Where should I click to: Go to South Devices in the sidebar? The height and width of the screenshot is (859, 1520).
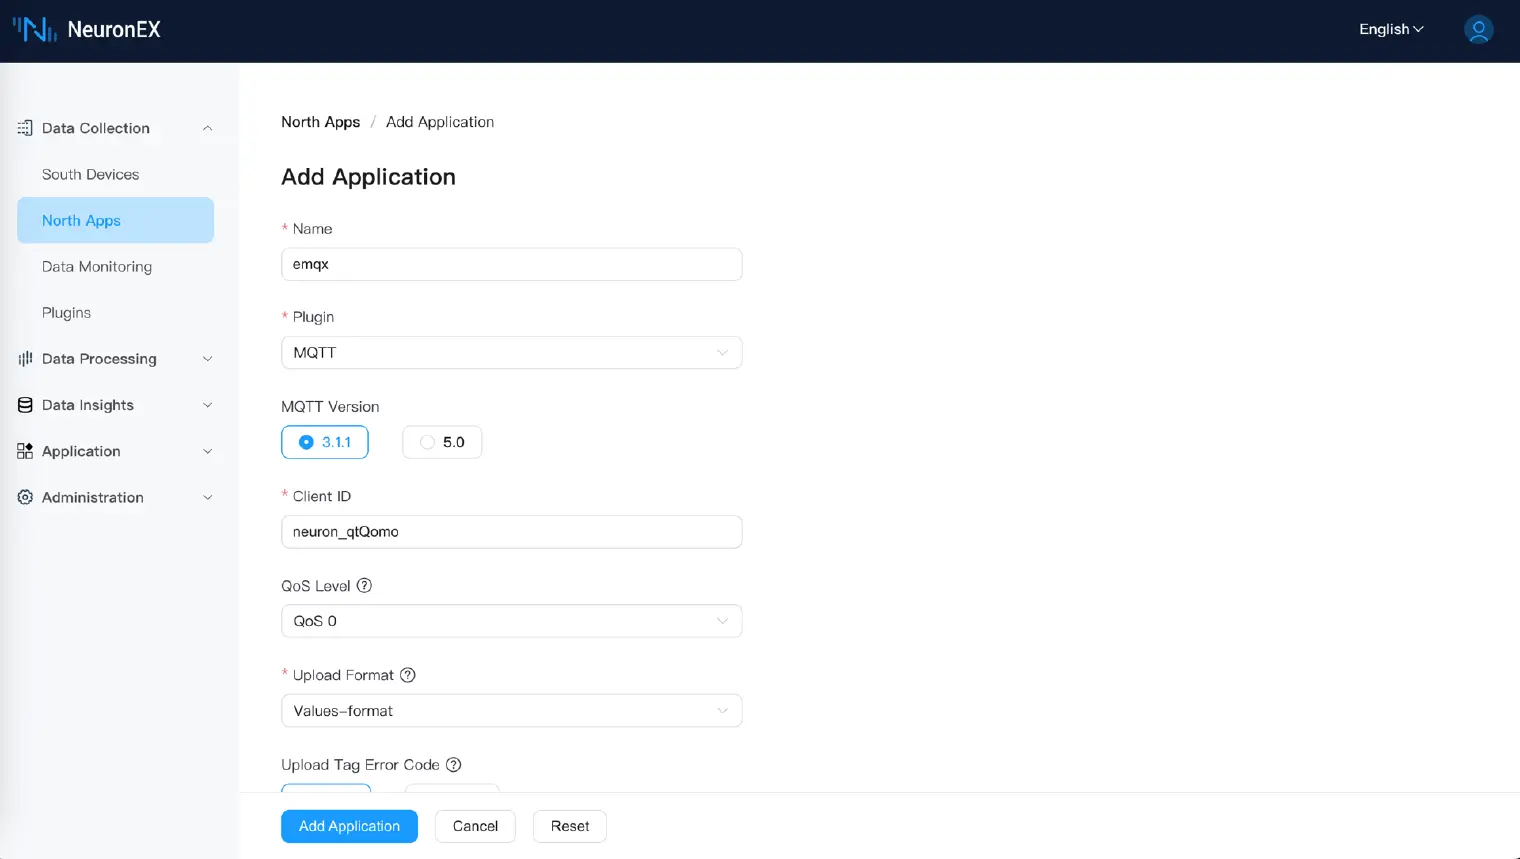(90, 174)
